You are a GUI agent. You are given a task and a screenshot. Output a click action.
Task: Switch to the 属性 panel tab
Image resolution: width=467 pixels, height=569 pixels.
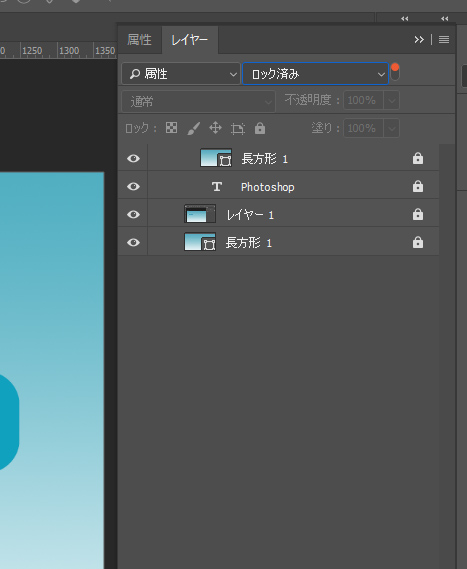tap(139, 40)
